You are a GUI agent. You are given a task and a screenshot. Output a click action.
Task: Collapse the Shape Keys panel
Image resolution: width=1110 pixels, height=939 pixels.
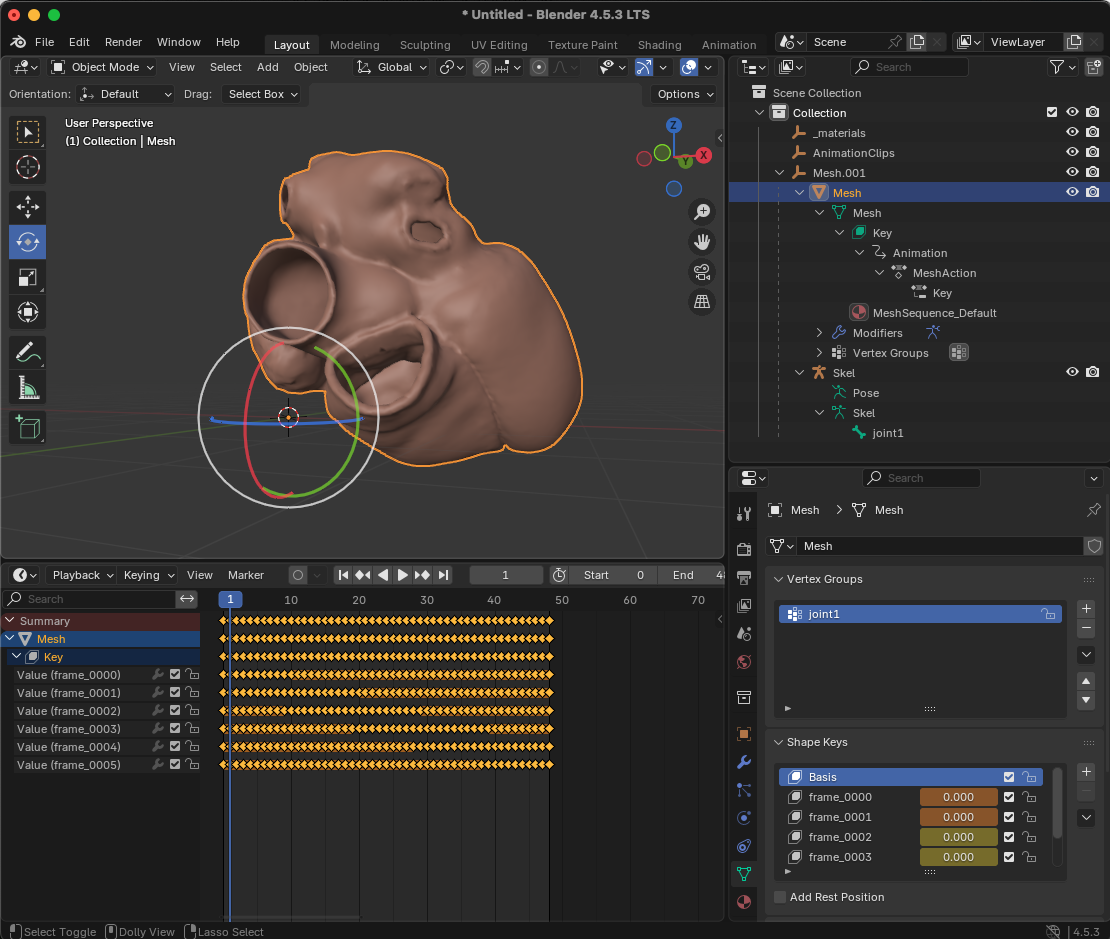[780, 742]
